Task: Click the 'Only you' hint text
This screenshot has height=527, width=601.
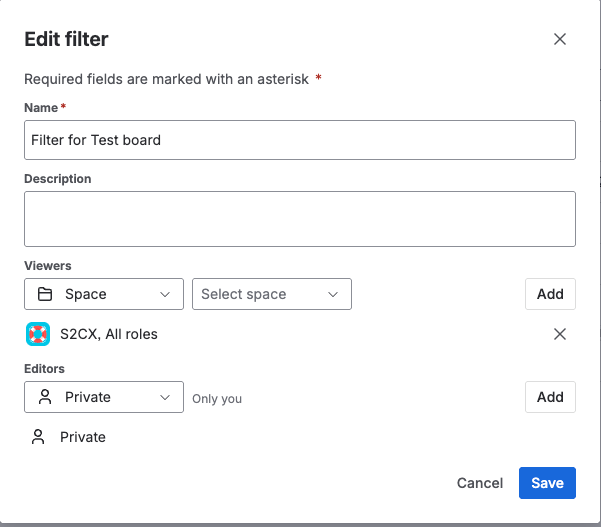Action: [217, 399]
